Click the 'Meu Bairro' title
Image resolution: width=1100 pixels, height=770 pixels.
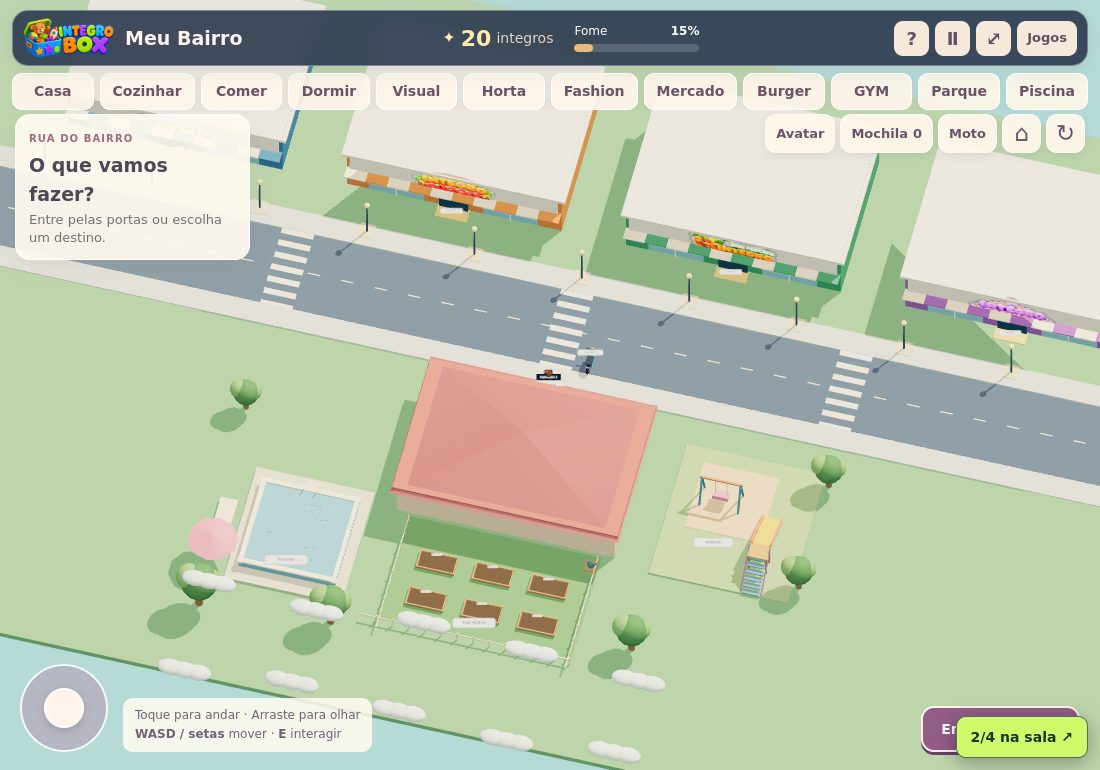click(x=184, y=38)
